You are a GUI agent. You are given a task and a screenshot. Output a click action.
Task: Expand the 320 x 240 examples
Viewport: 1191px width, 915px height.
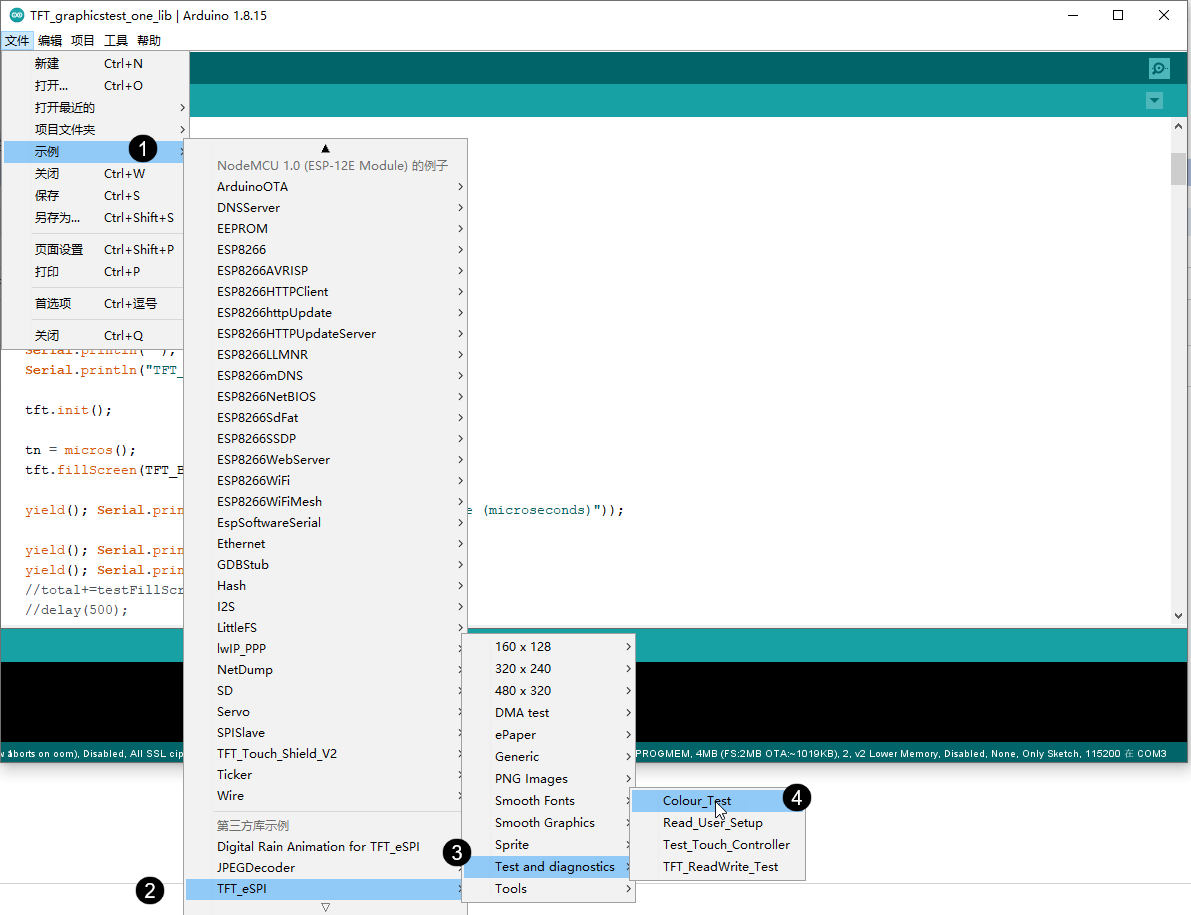pyautogui.click(x=548, y=669)
